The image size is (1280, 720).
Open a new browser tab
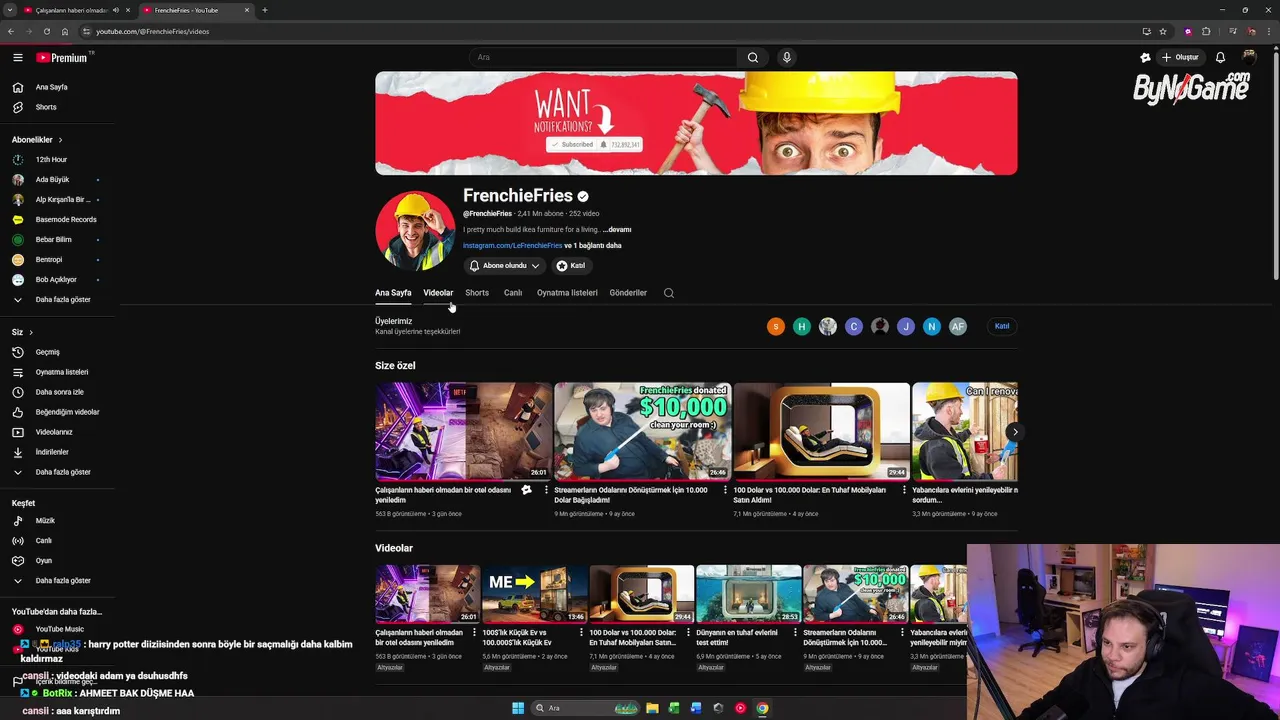coord(264,10)
